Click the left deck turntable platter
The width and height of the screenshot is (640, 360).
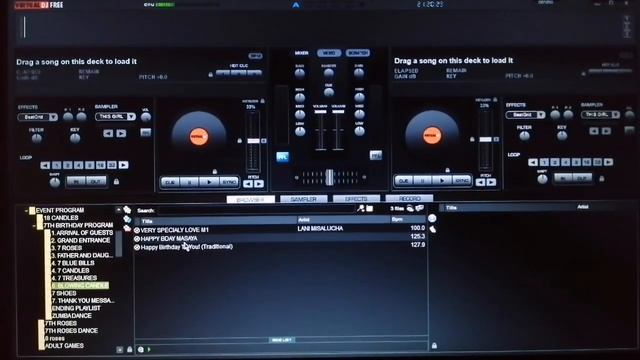(x=199, y=136)
